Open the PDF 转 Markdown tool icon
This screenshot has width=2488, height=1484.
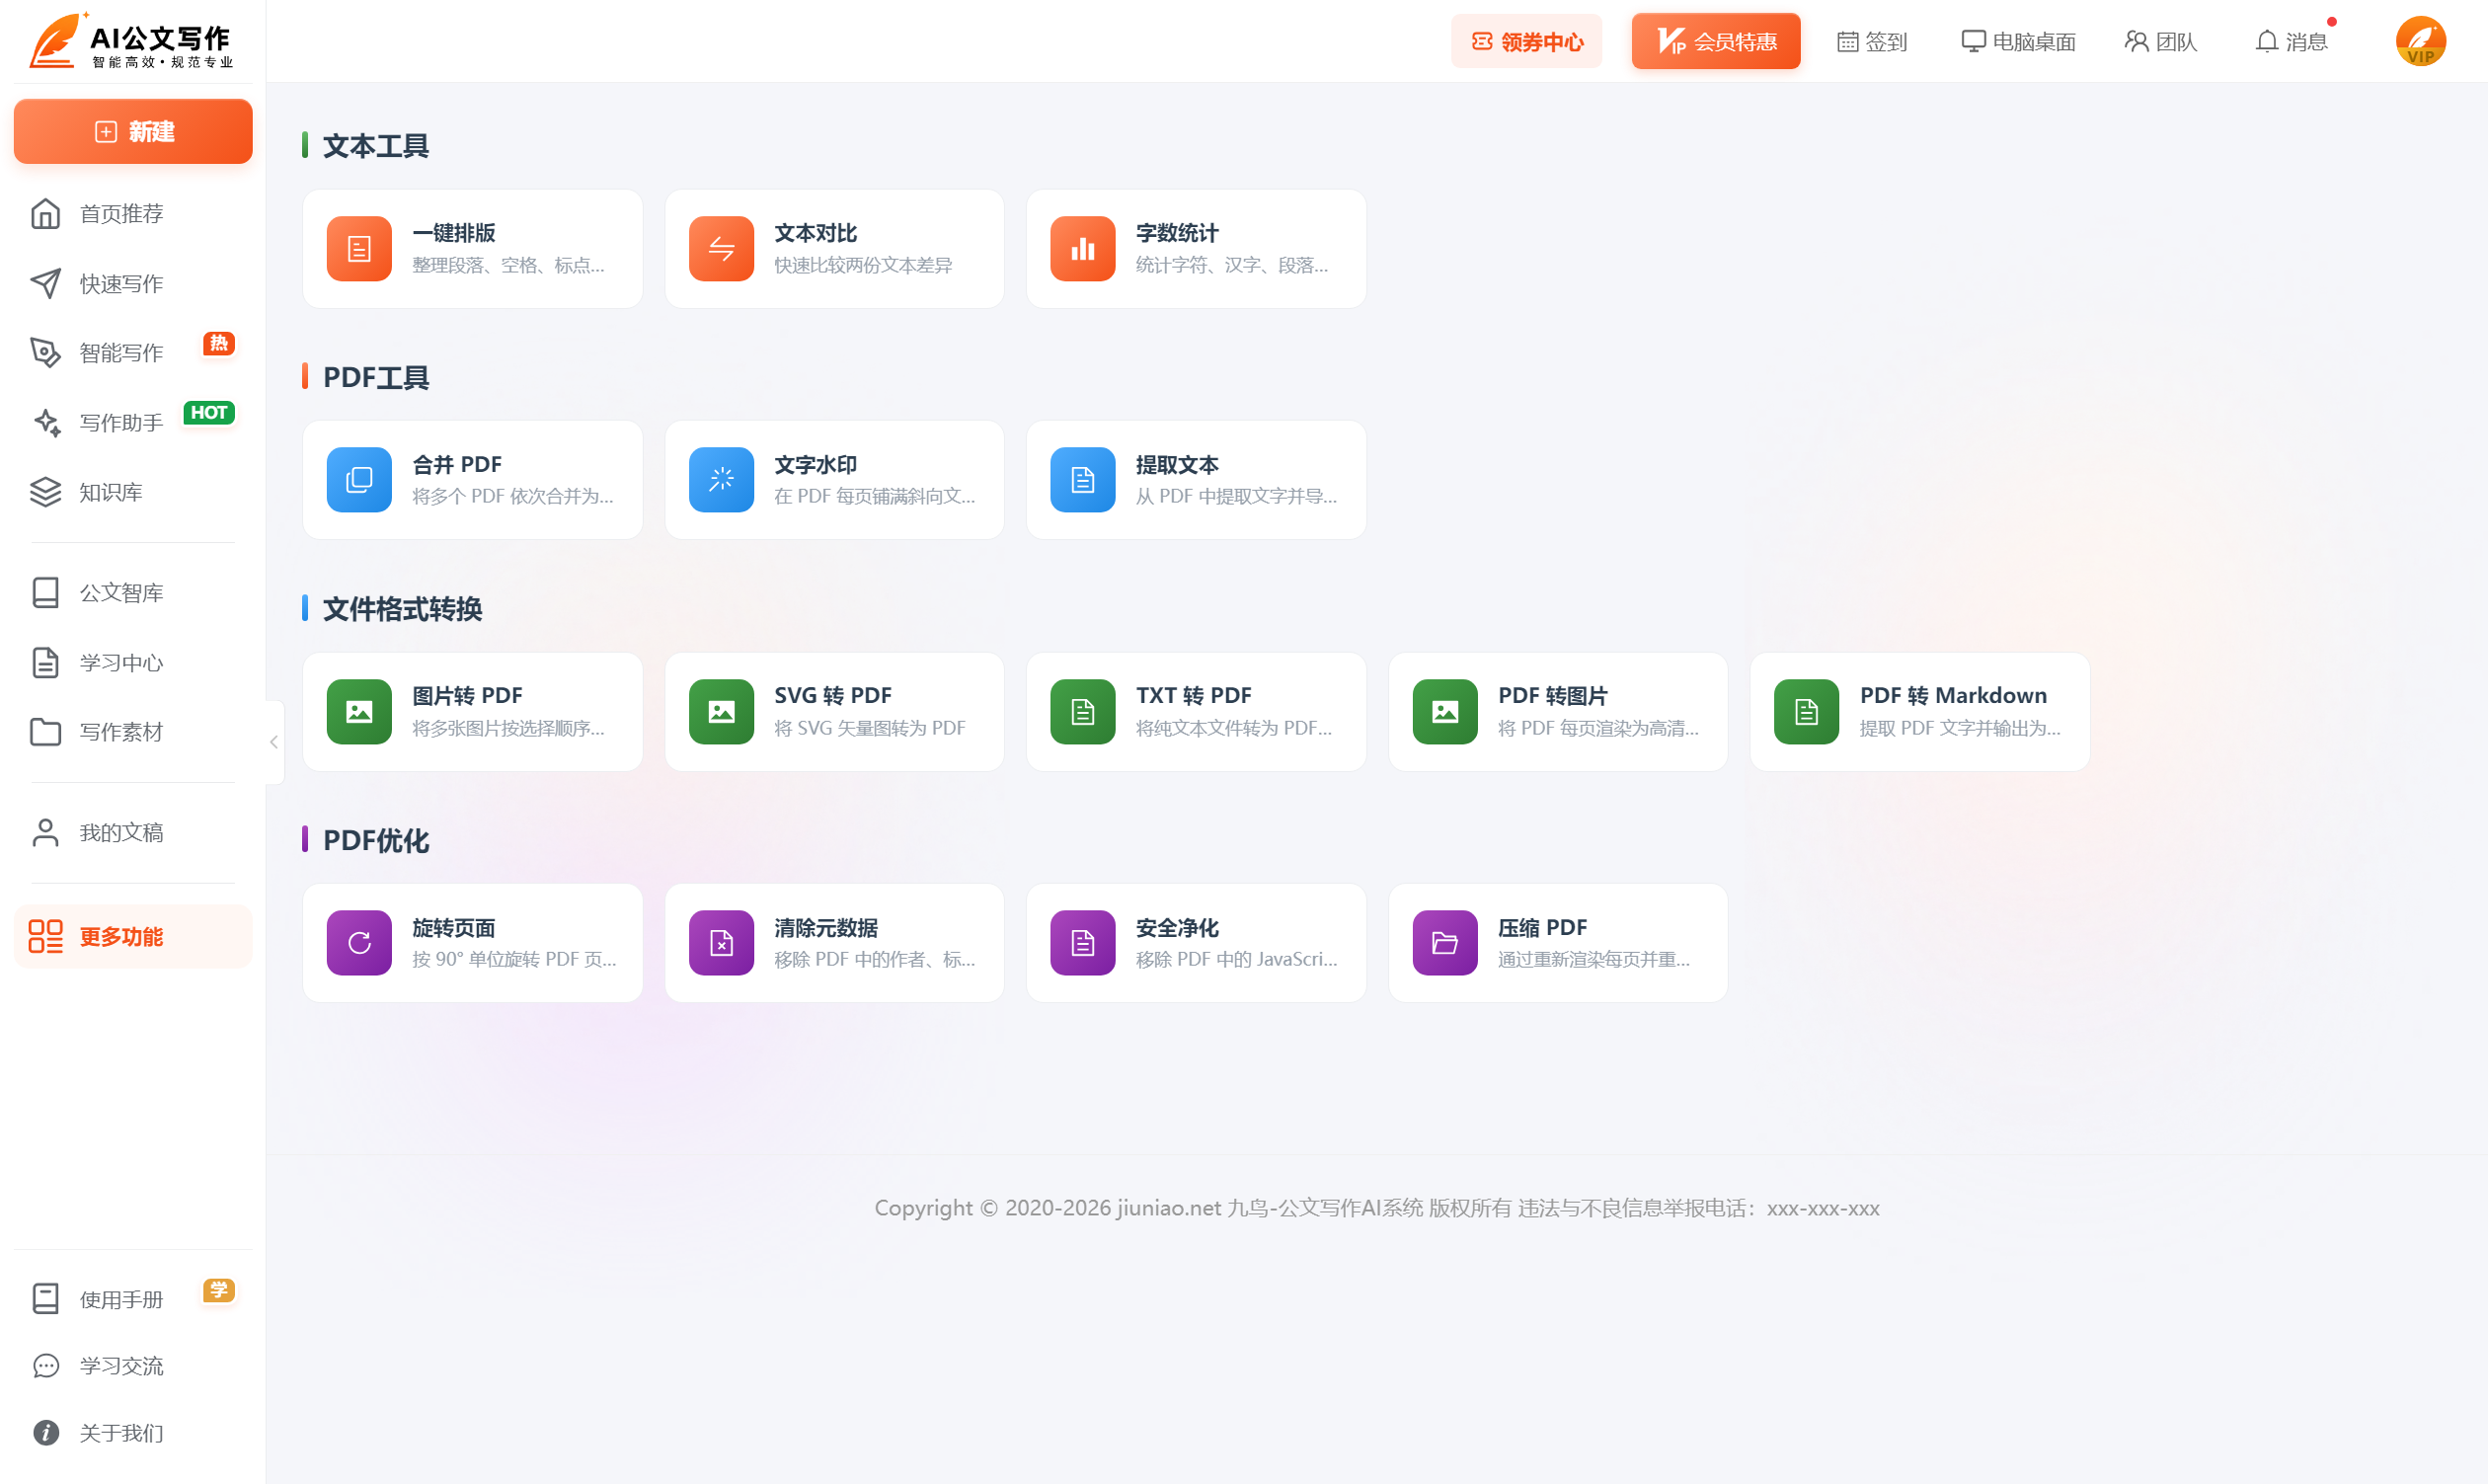coord(1806,712)
